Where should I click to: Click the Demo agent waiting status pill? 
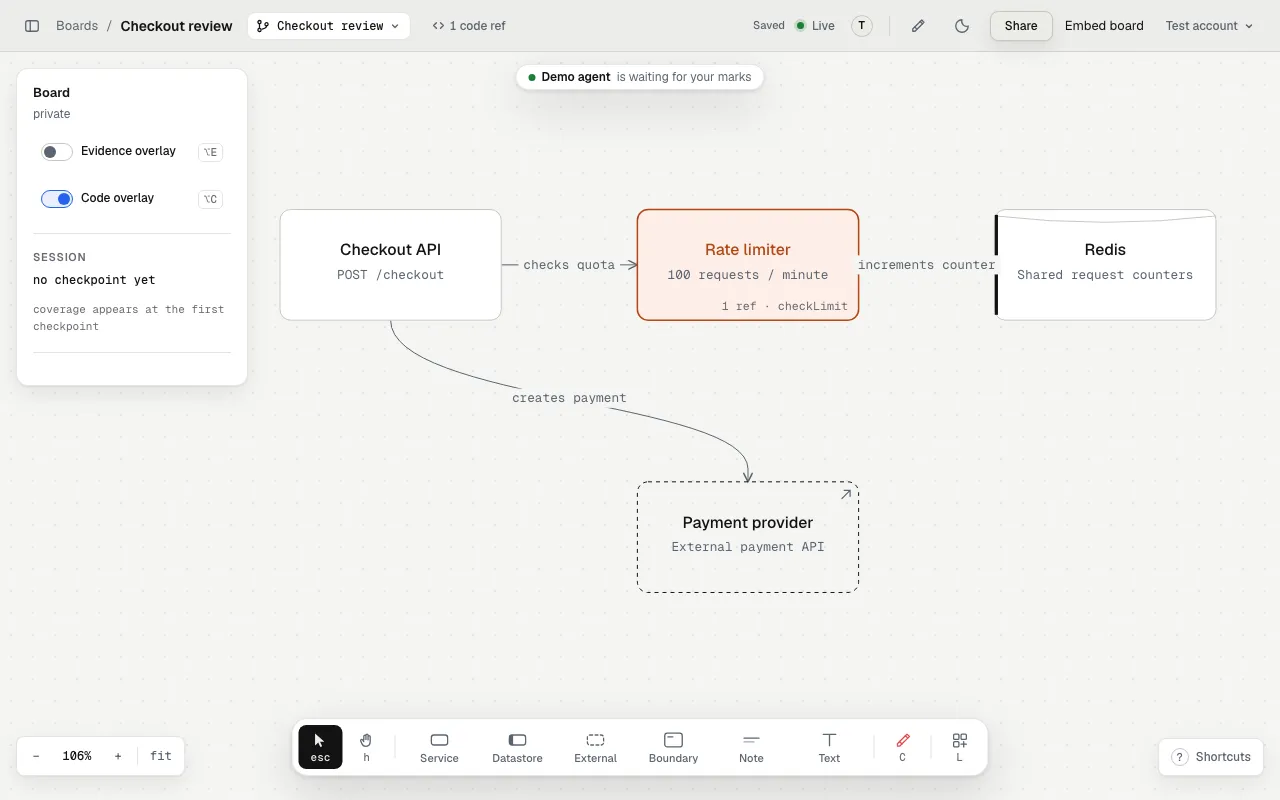[x=640, y=77]
